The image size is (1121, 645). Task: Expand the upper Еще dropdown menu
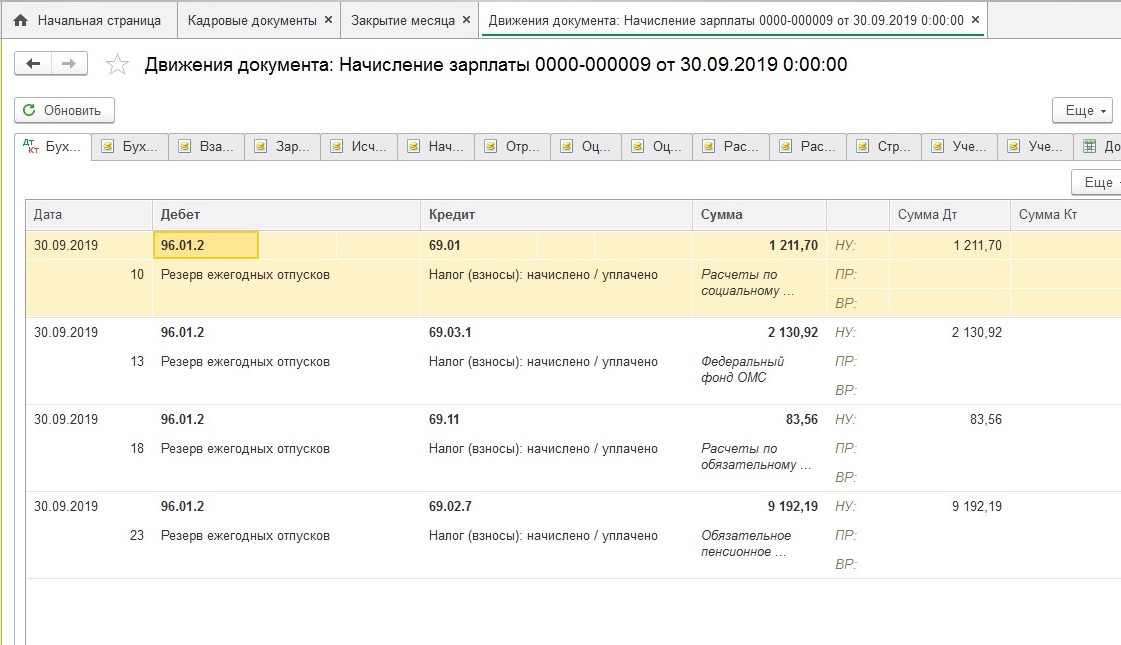(1083, 110)
